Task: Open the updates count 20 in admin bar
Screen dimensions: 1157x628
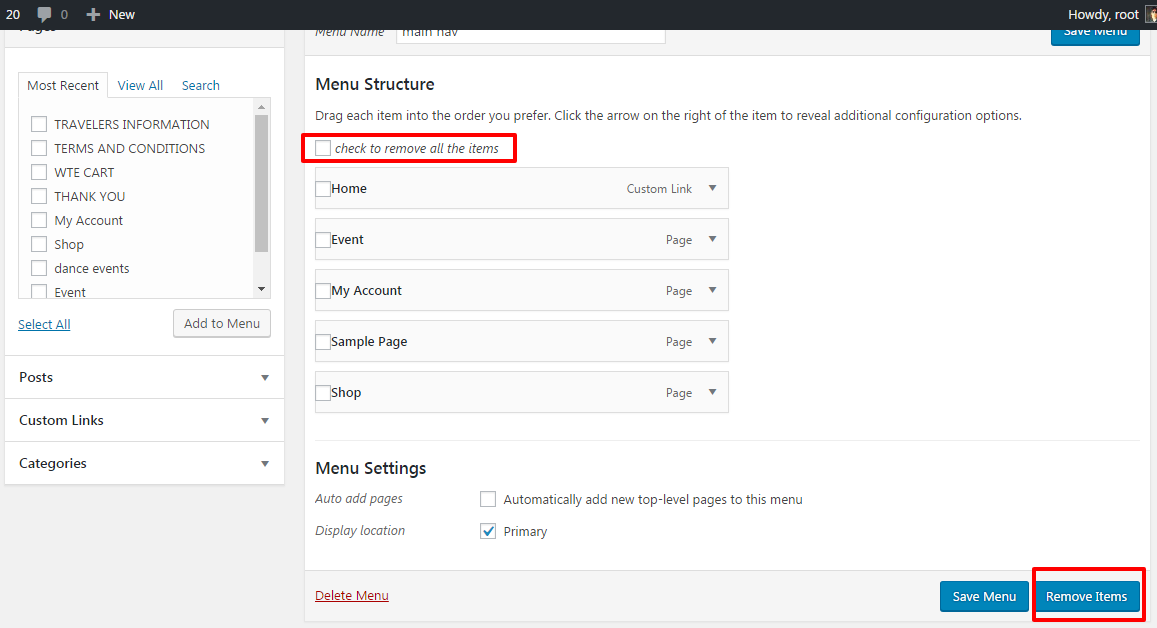Action: coord(13,14)
